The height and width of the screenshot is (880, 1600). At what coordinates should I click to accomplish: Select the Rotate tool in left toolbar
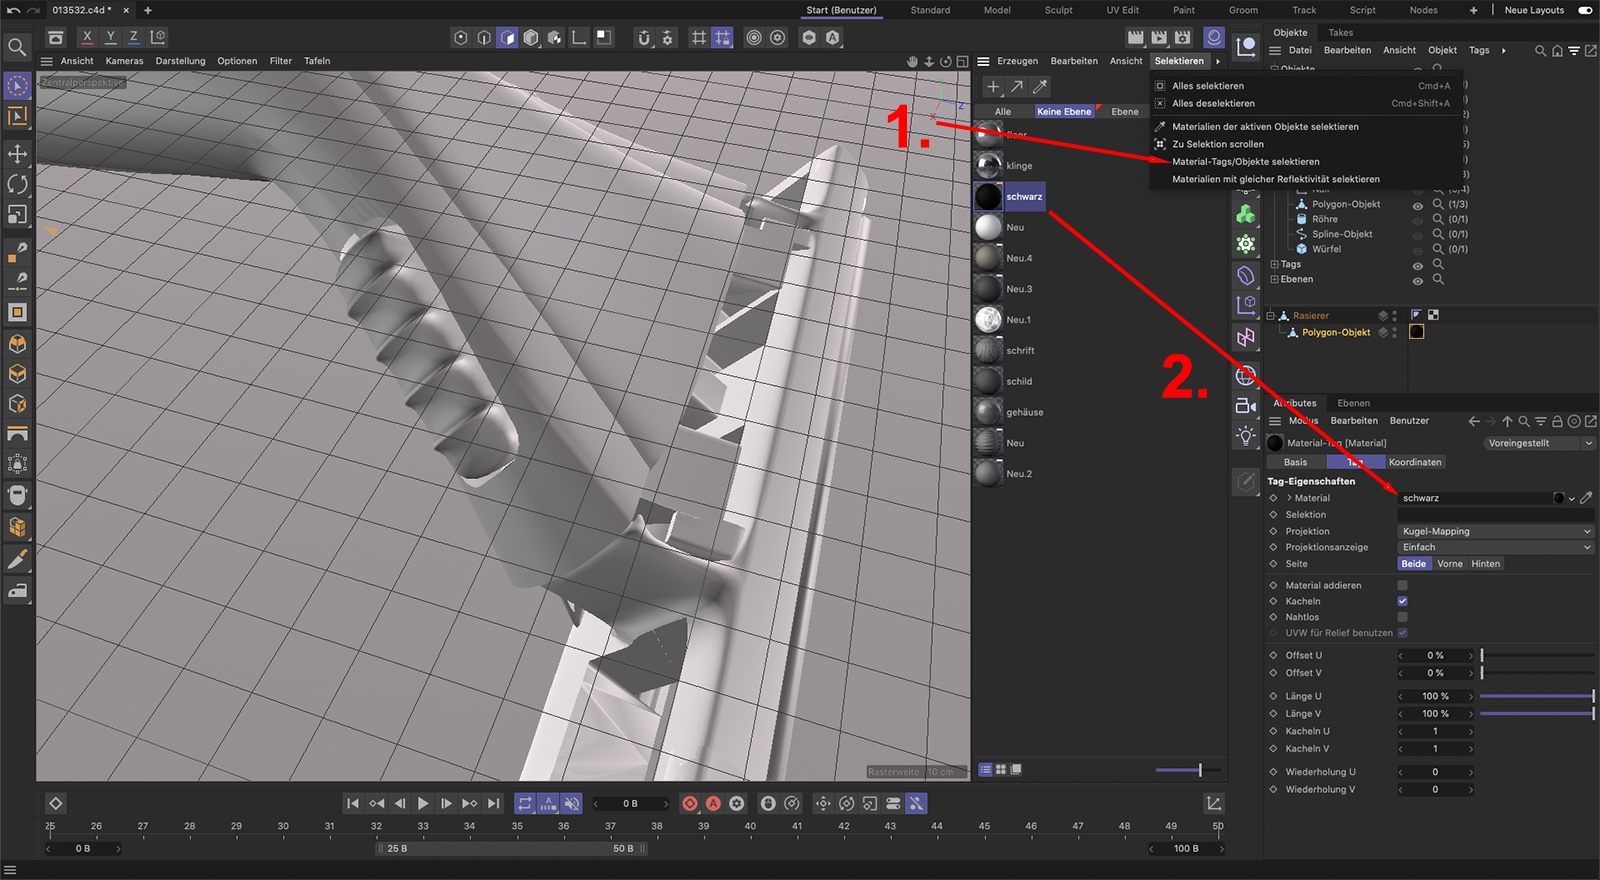pyautogui.click(x=17, y=184)
